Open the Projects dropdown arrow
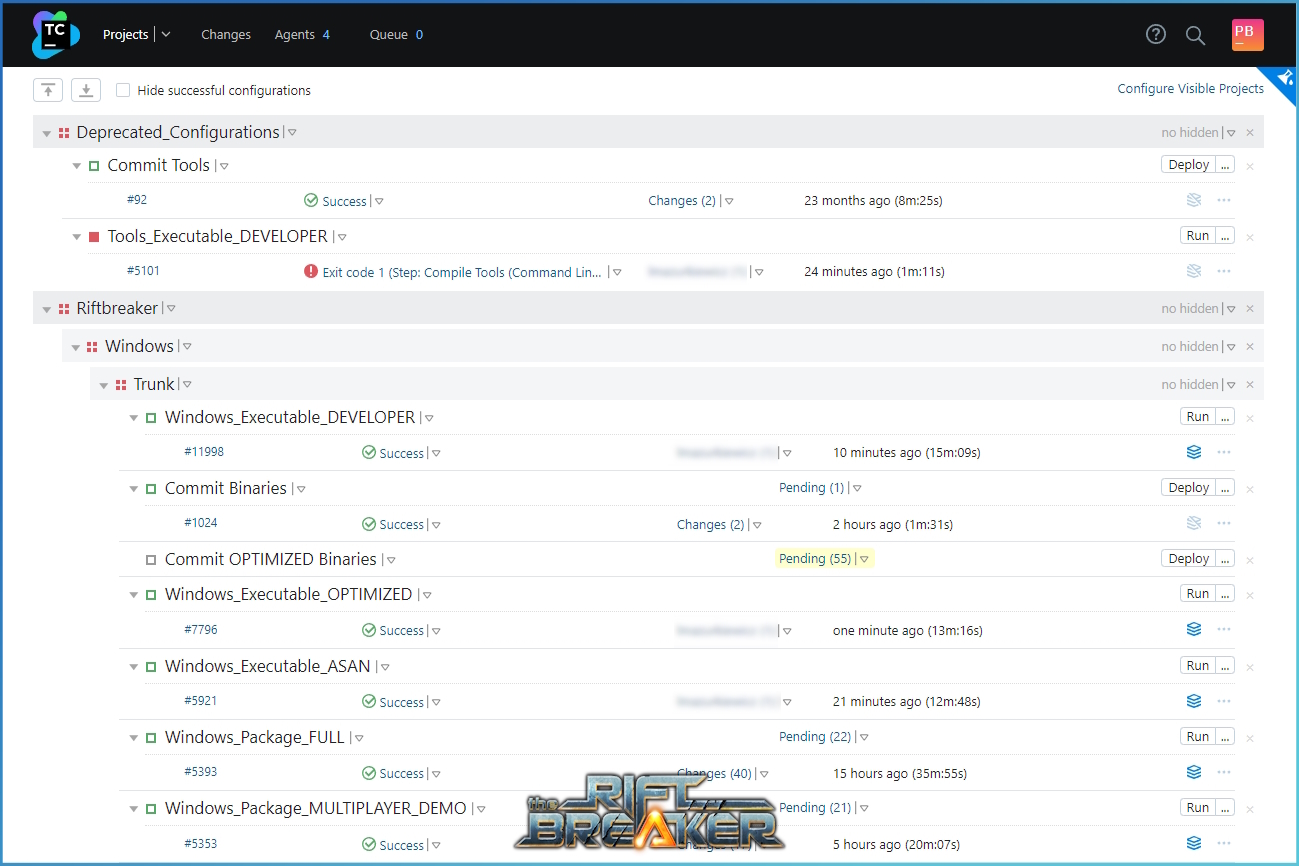1299x866 pixels. (x=166, y=34)
